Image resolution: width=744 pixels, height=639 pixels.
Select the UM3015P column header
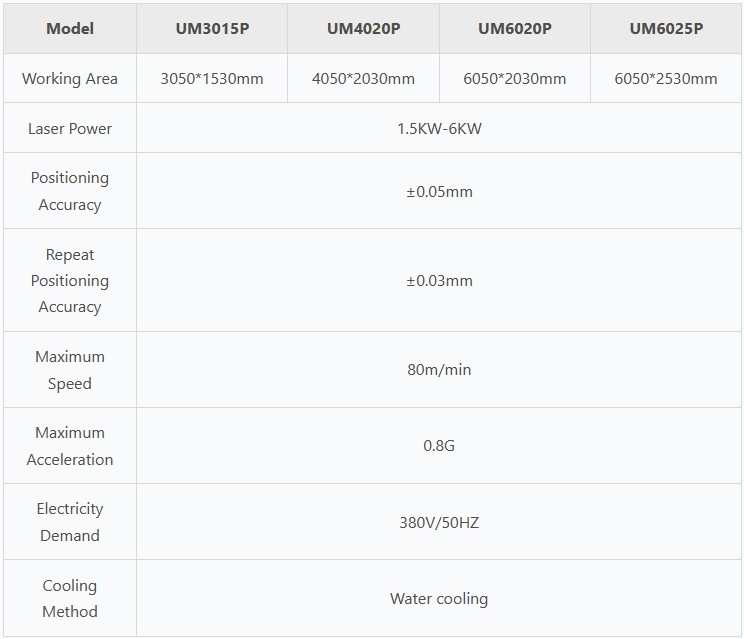point(212,28)
